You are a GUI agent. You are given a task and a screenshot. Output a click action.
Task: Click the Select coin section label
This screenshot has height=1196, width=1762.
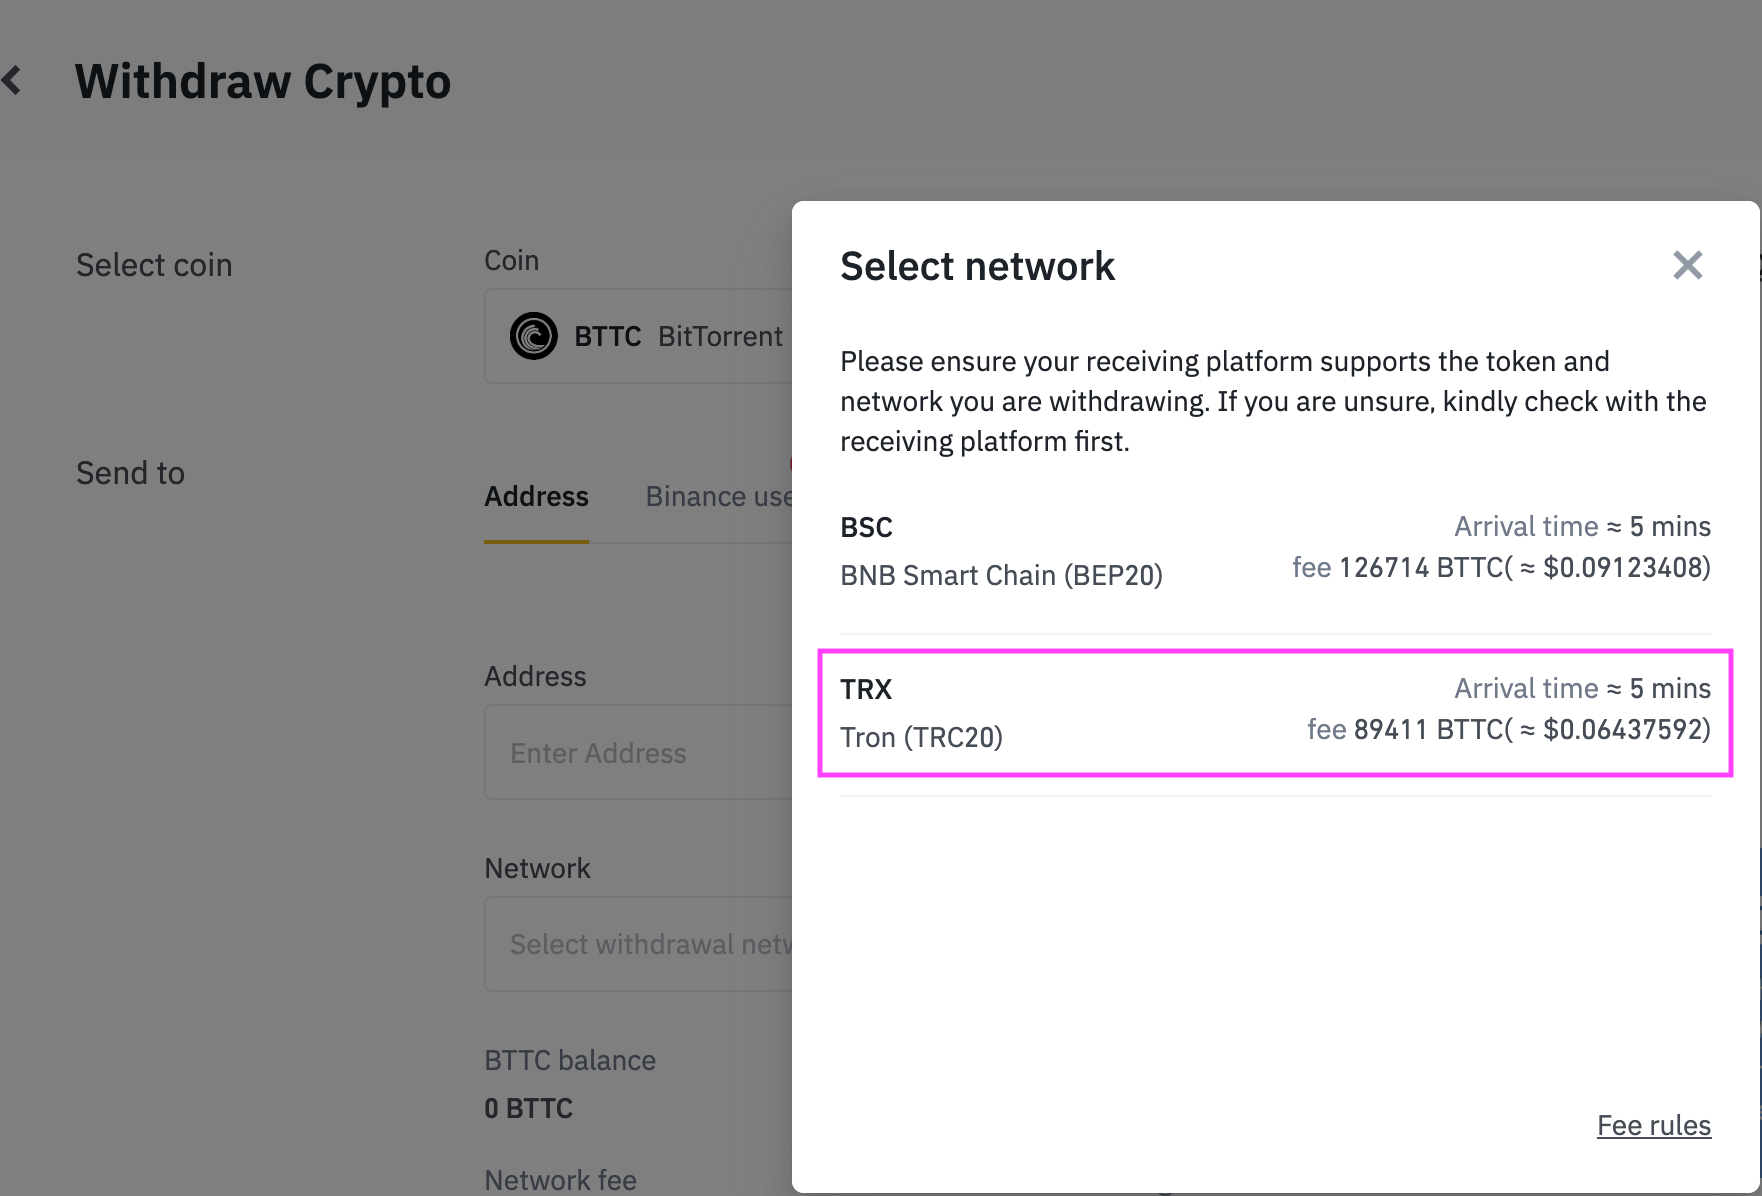tap(154, 265)
